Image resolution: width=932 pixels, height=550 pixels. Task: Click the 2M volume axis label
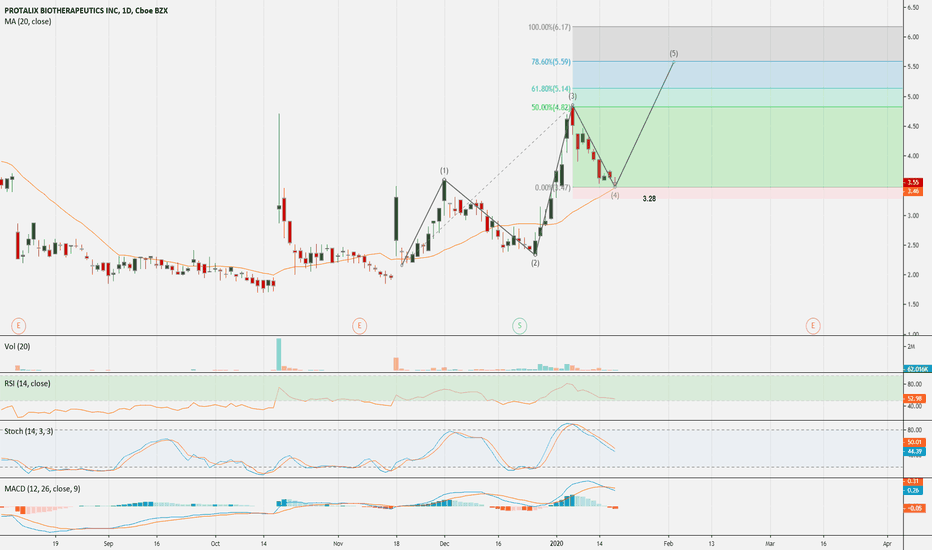coord(911,347)
